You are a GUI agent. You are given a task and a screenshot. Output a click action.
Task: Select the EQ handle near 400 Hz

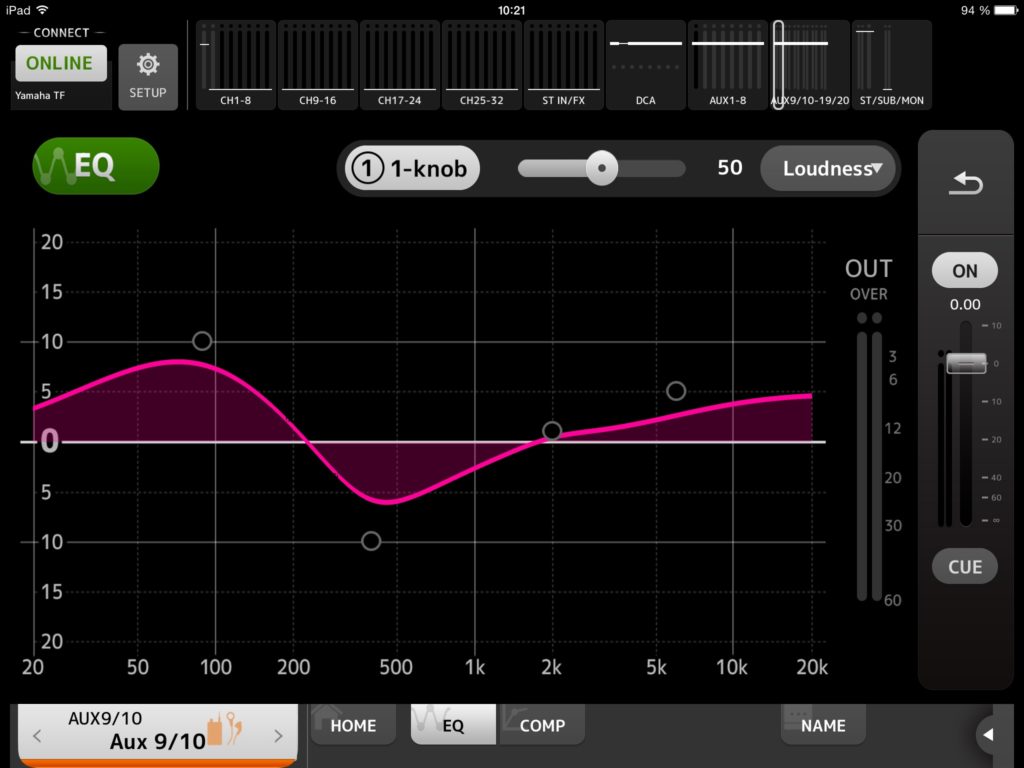[x=371, y=541]
